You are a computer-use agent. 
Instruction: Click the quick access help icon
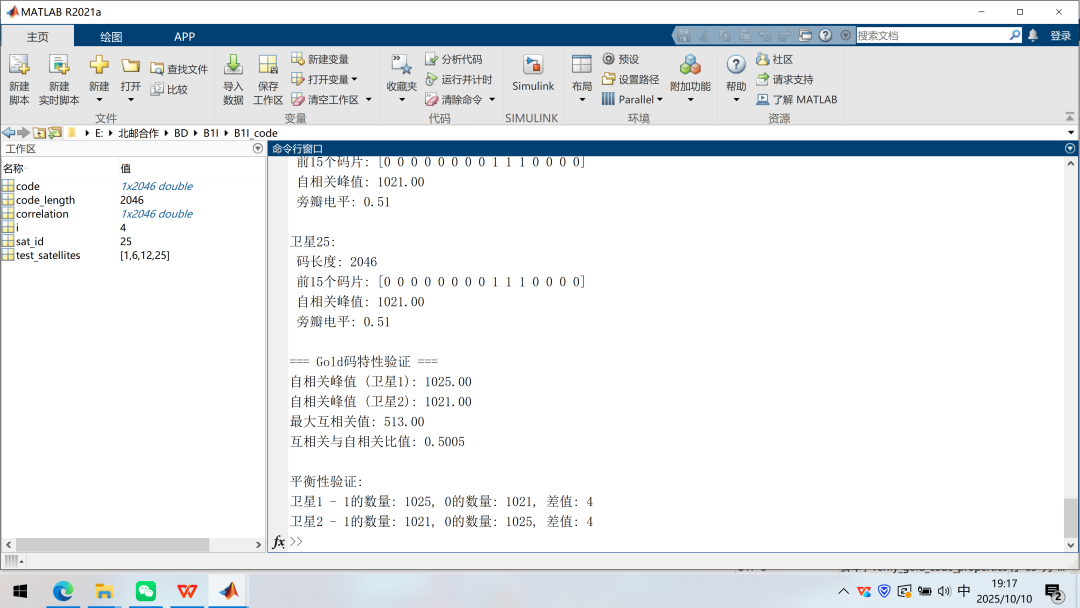coord(825,35)
